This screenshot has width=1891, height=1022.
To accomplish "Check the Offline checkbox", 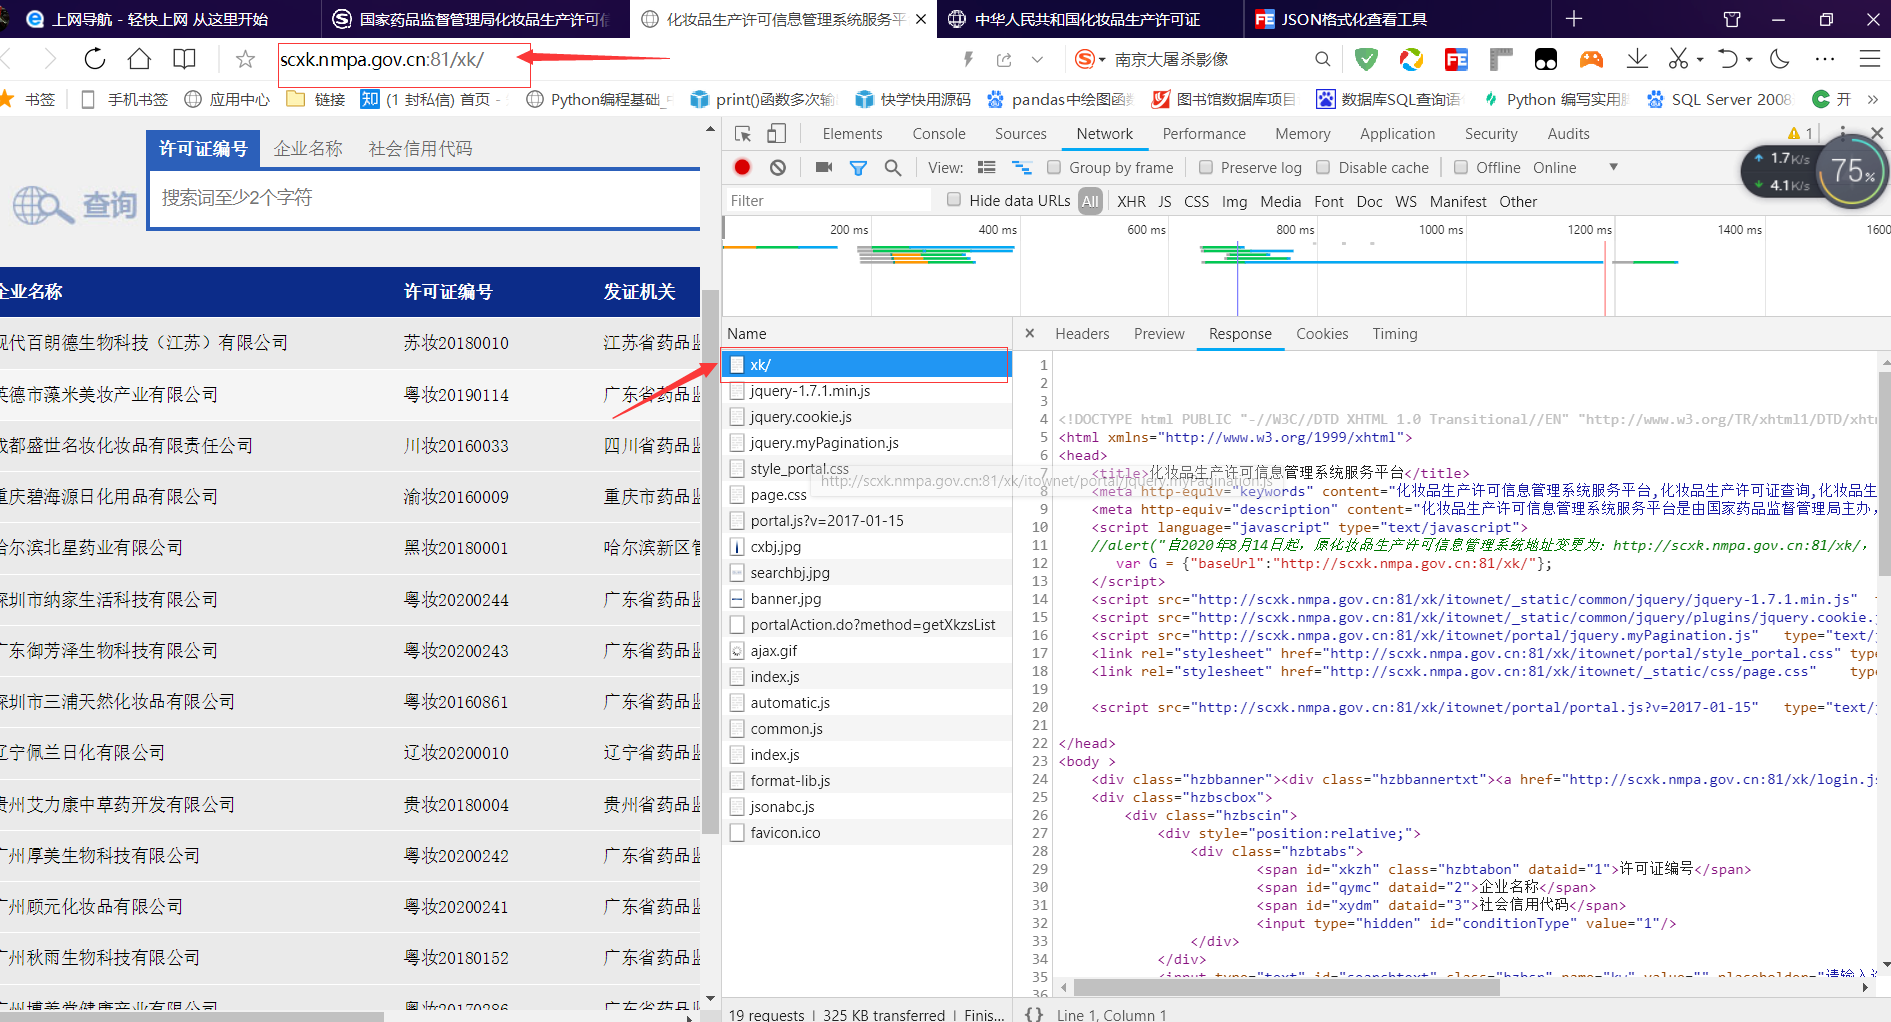I will (x=1461, y=167).
